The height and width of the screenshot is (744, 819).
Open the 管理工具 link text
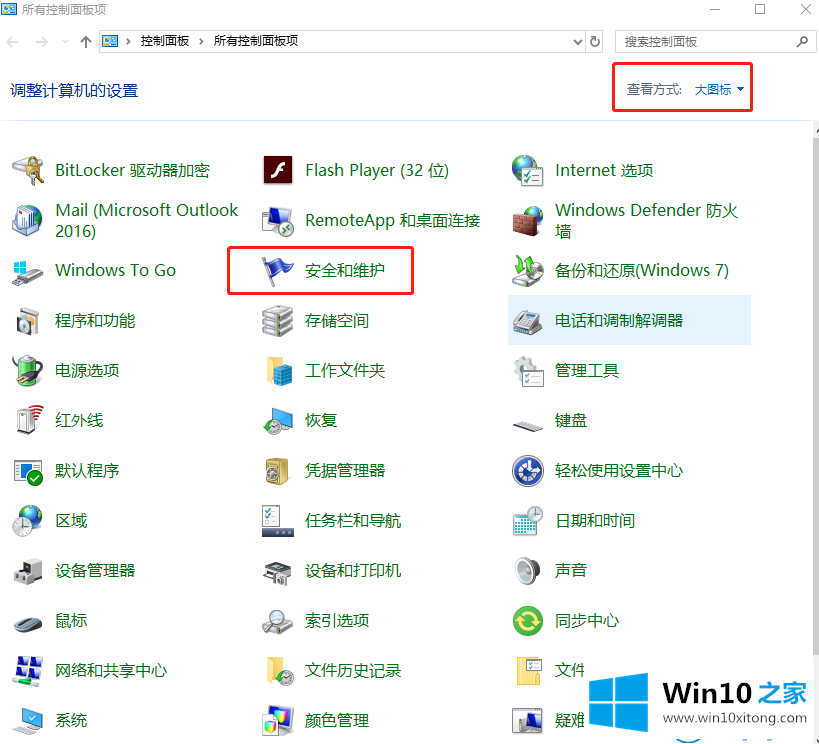[587, 370]
